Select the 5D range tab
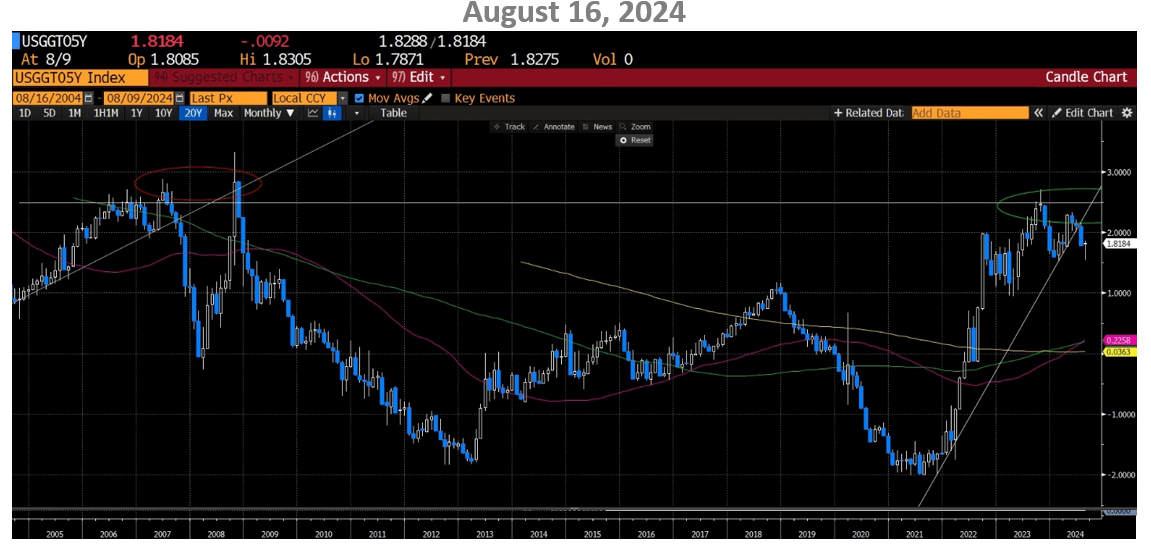 pos(49,113)
